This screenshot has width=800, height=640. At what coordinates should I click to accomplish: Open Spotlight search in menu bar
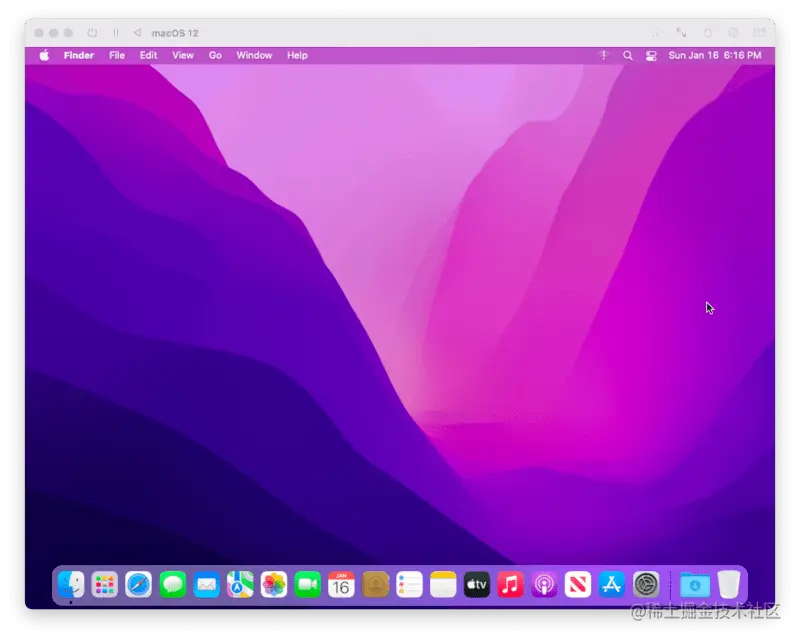[628, 56]
